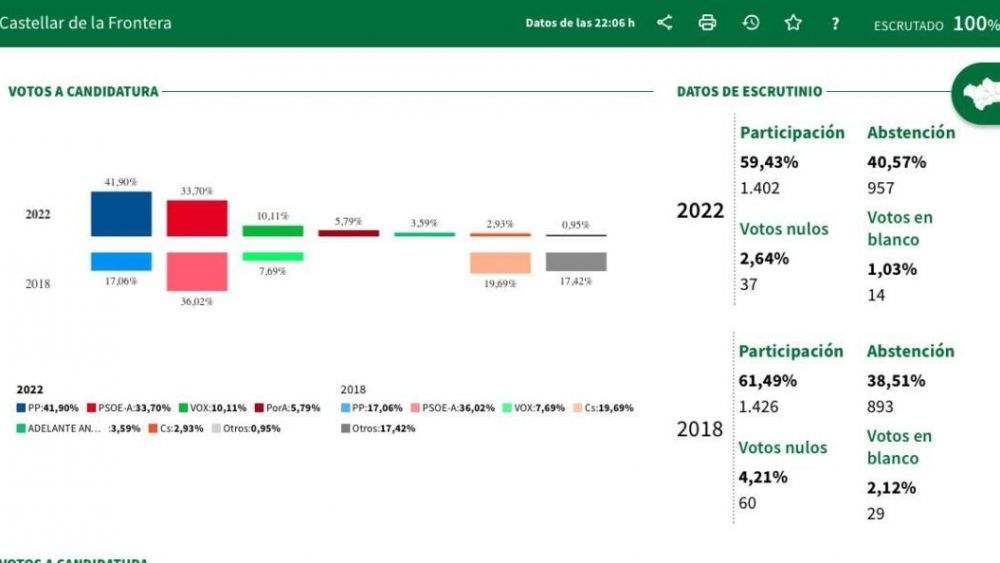Open the Andalusia map button
This screenshot has width=1000, height=563.
976,94
